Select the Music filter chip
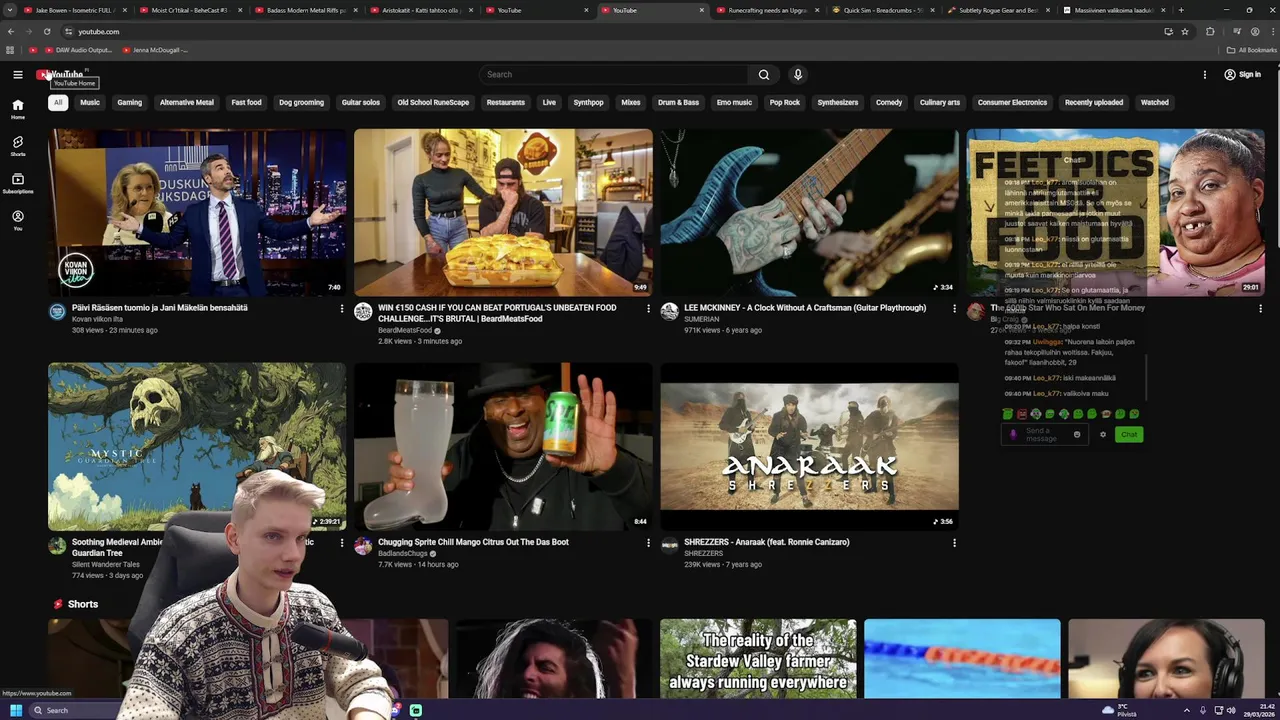The height and width of the screenshot is (720, 1280). pyautogui.click(x=90, y=102)
